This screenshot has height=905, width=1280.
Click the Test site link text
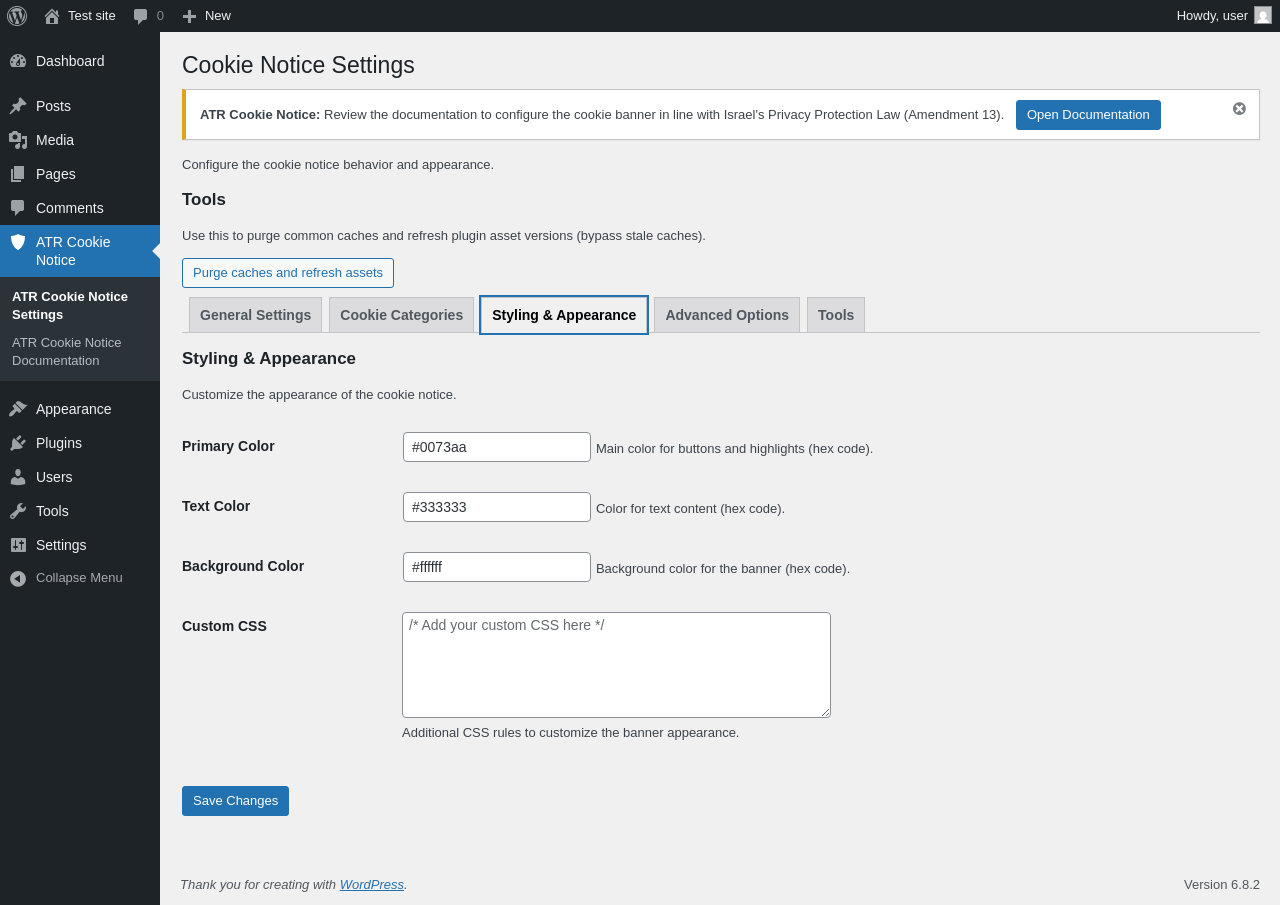tap(92, 16)
